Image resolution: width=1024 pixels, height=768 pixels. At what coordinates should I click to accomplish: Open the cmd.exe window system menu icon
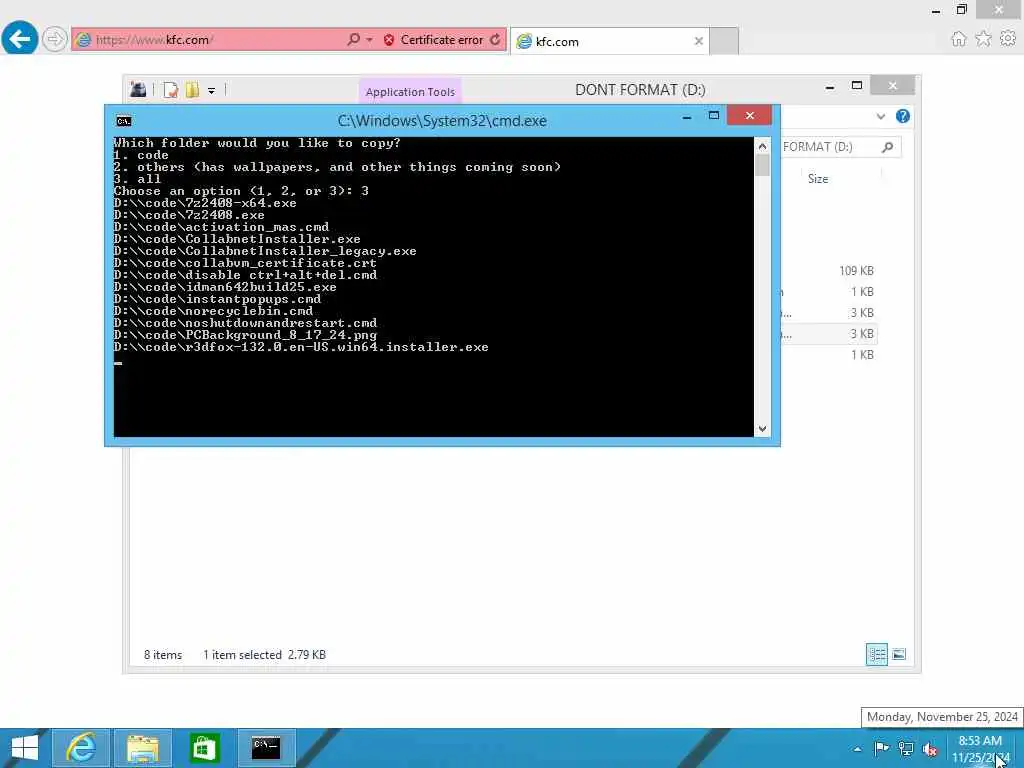(123, 121)
